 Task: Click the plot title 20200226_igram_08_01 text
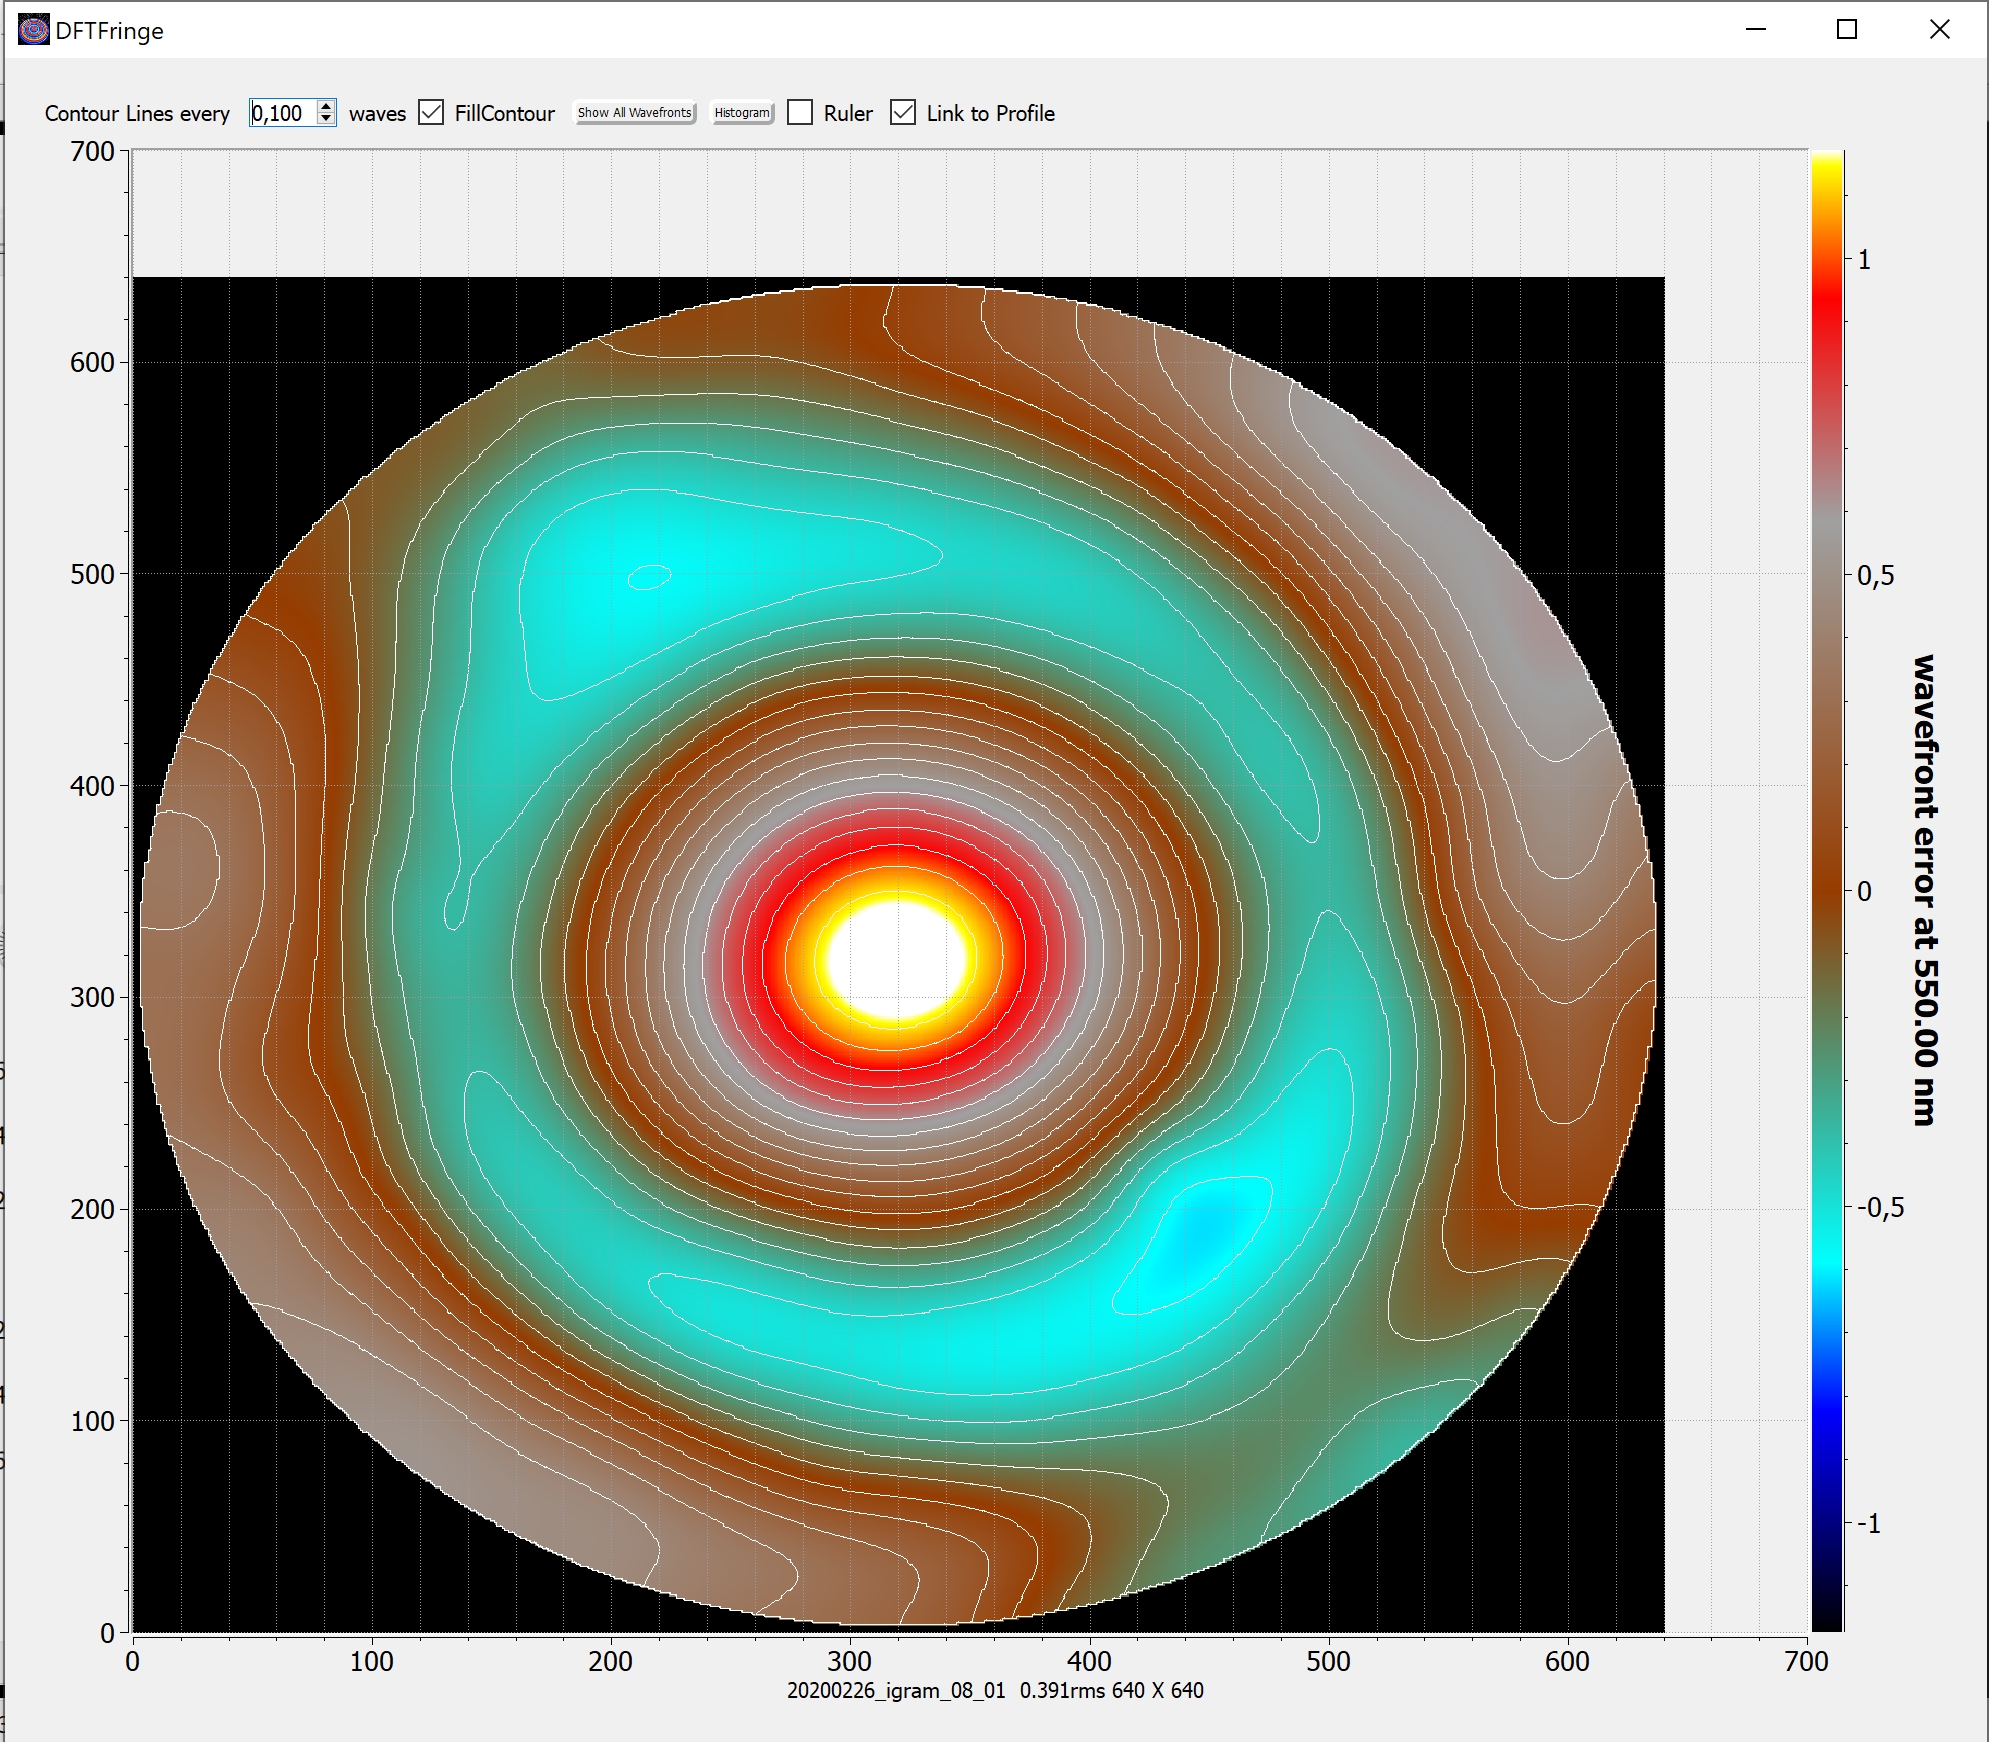895,1690
